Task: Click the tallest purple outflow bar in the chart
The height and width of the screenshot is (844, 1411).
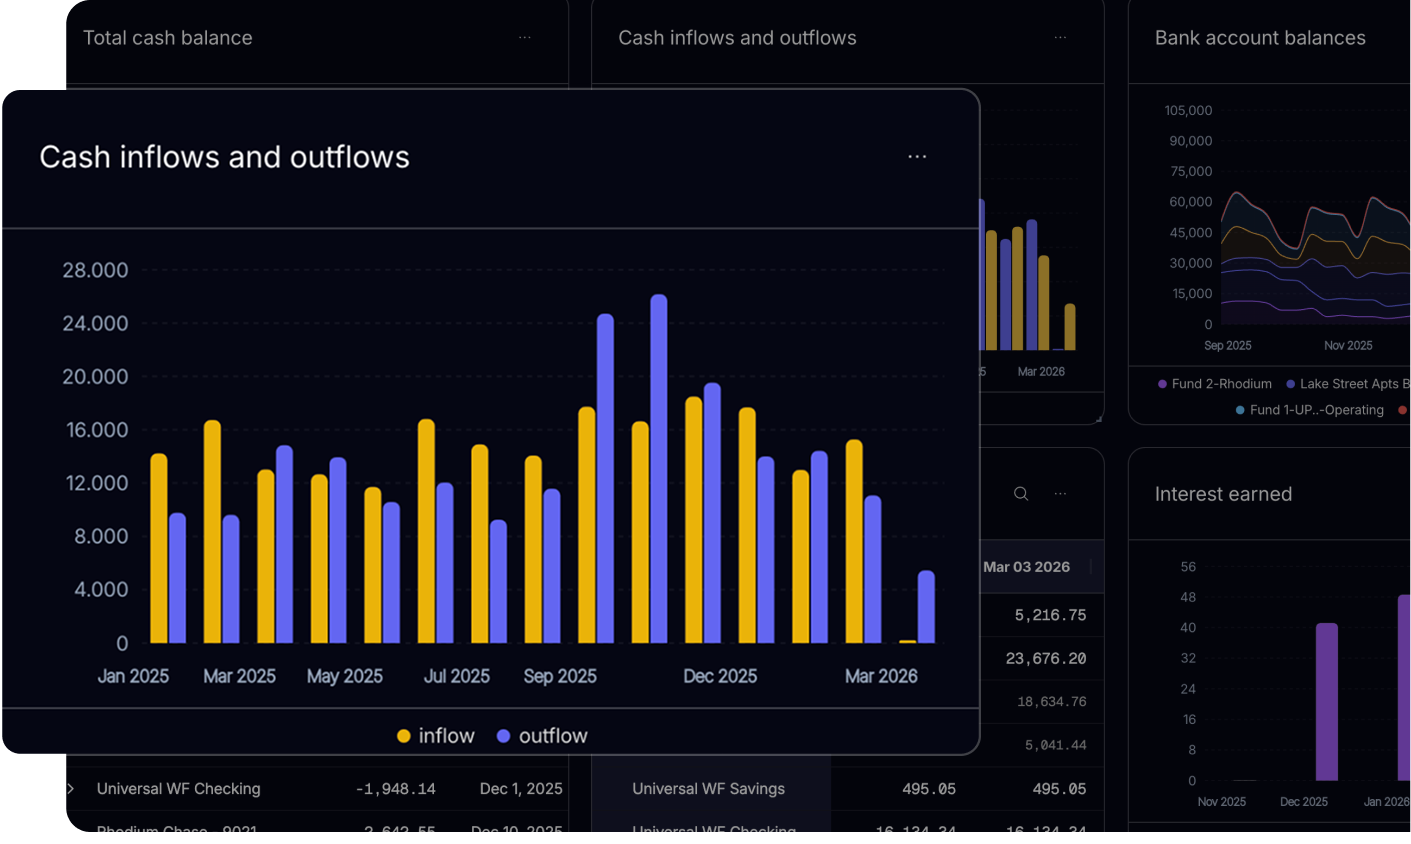Action: point(659,470)
